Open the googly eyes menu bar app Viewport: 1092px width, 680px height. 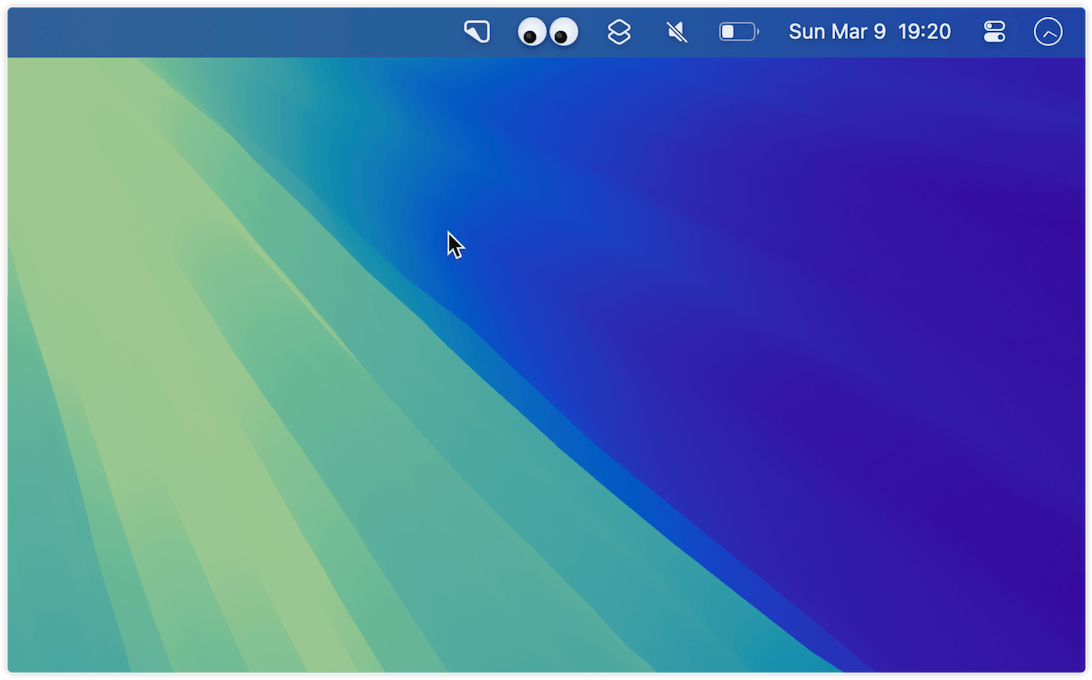tap(548, 32)
